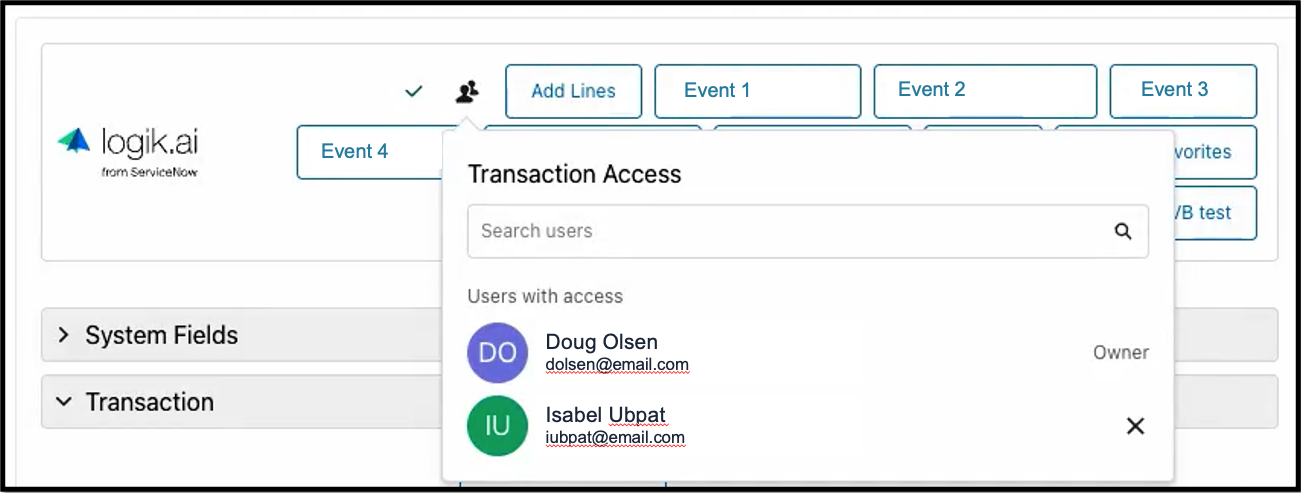Image resolution: width=1301 pixels, height=493 pixels.
Task: Remove Isabel Ubpat's access with X
Action: (x=1135, y=426)
